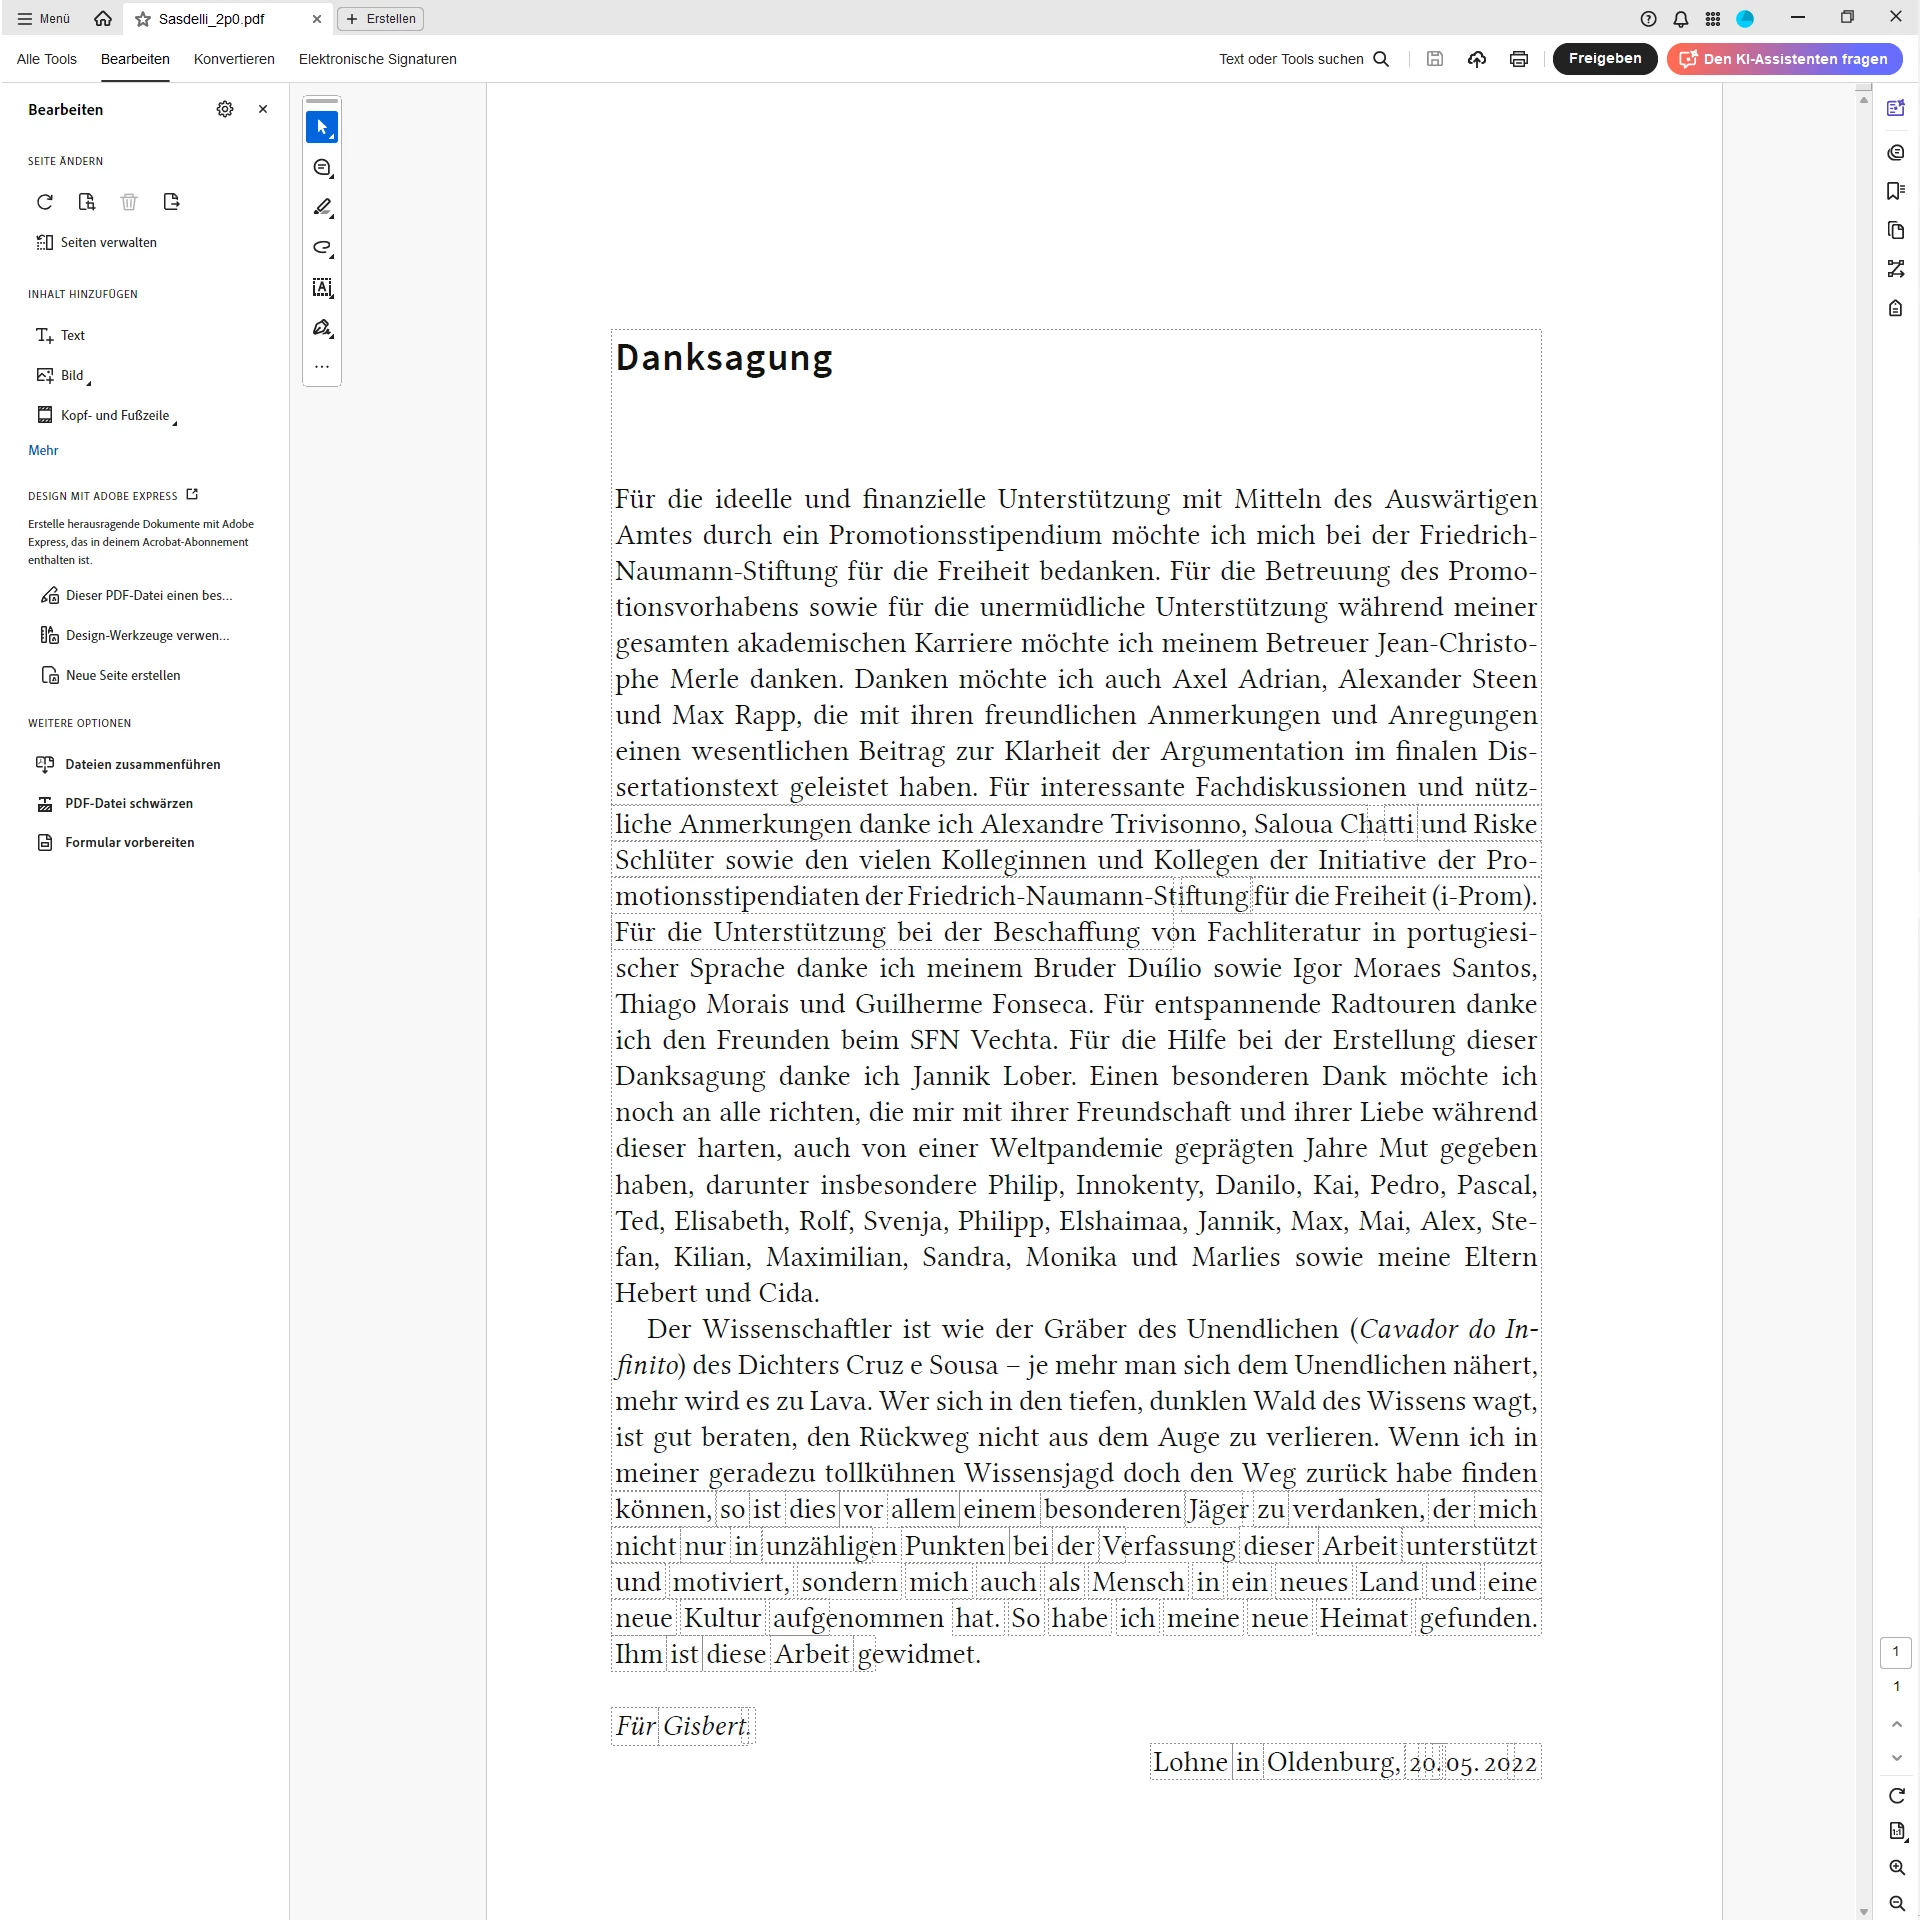Select the arrow selection tool
Screen dimensions: 1920x1920
pyautogui.click(x=321, y=127)
